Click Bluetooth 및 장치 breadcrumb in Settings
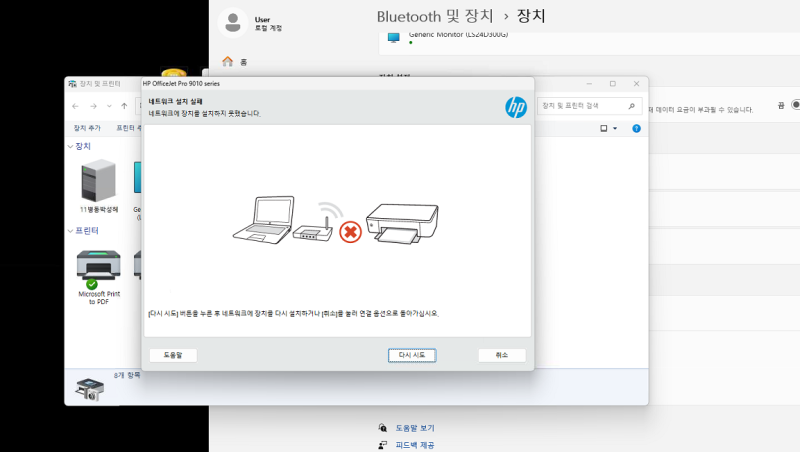The width and height of the screenshot is (800, 452). (435, 16)
